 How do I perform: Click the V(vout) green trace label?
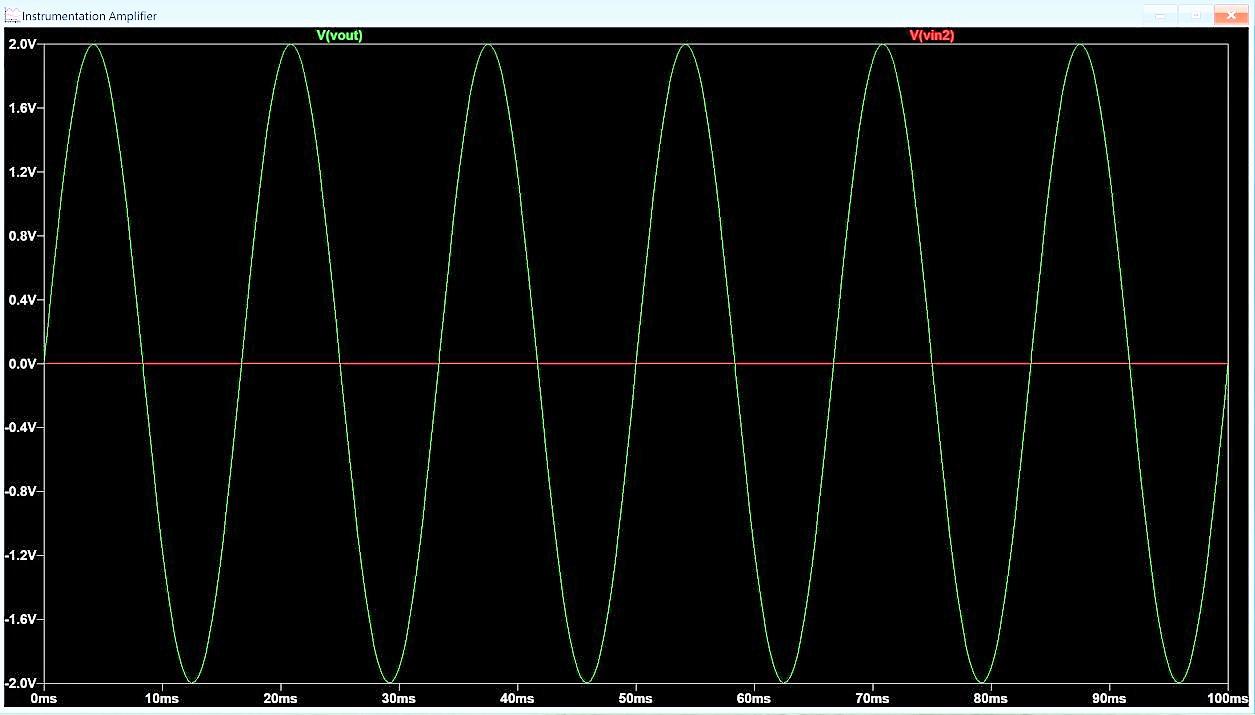pos(339,35)
